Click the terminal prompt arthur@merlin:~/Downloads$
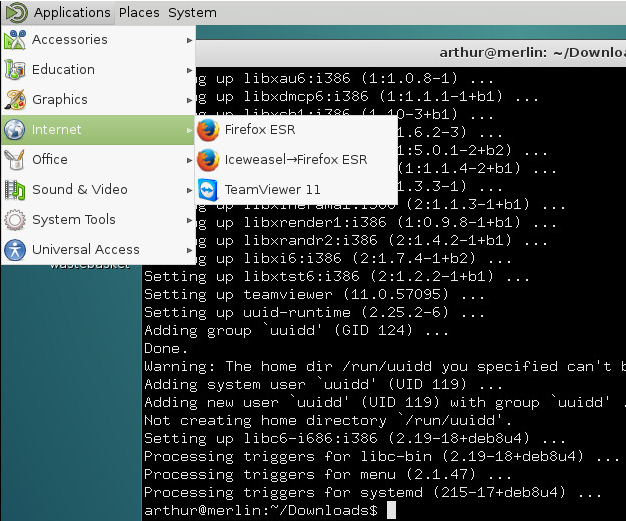This screenshot has width=626, height=521. click(261, 510)
